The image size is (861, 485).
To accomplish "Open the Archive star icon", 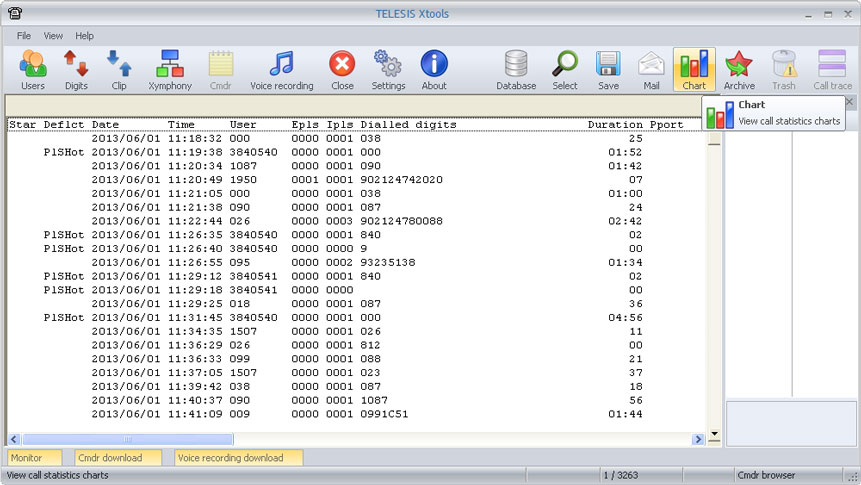I will pos(739,65).
